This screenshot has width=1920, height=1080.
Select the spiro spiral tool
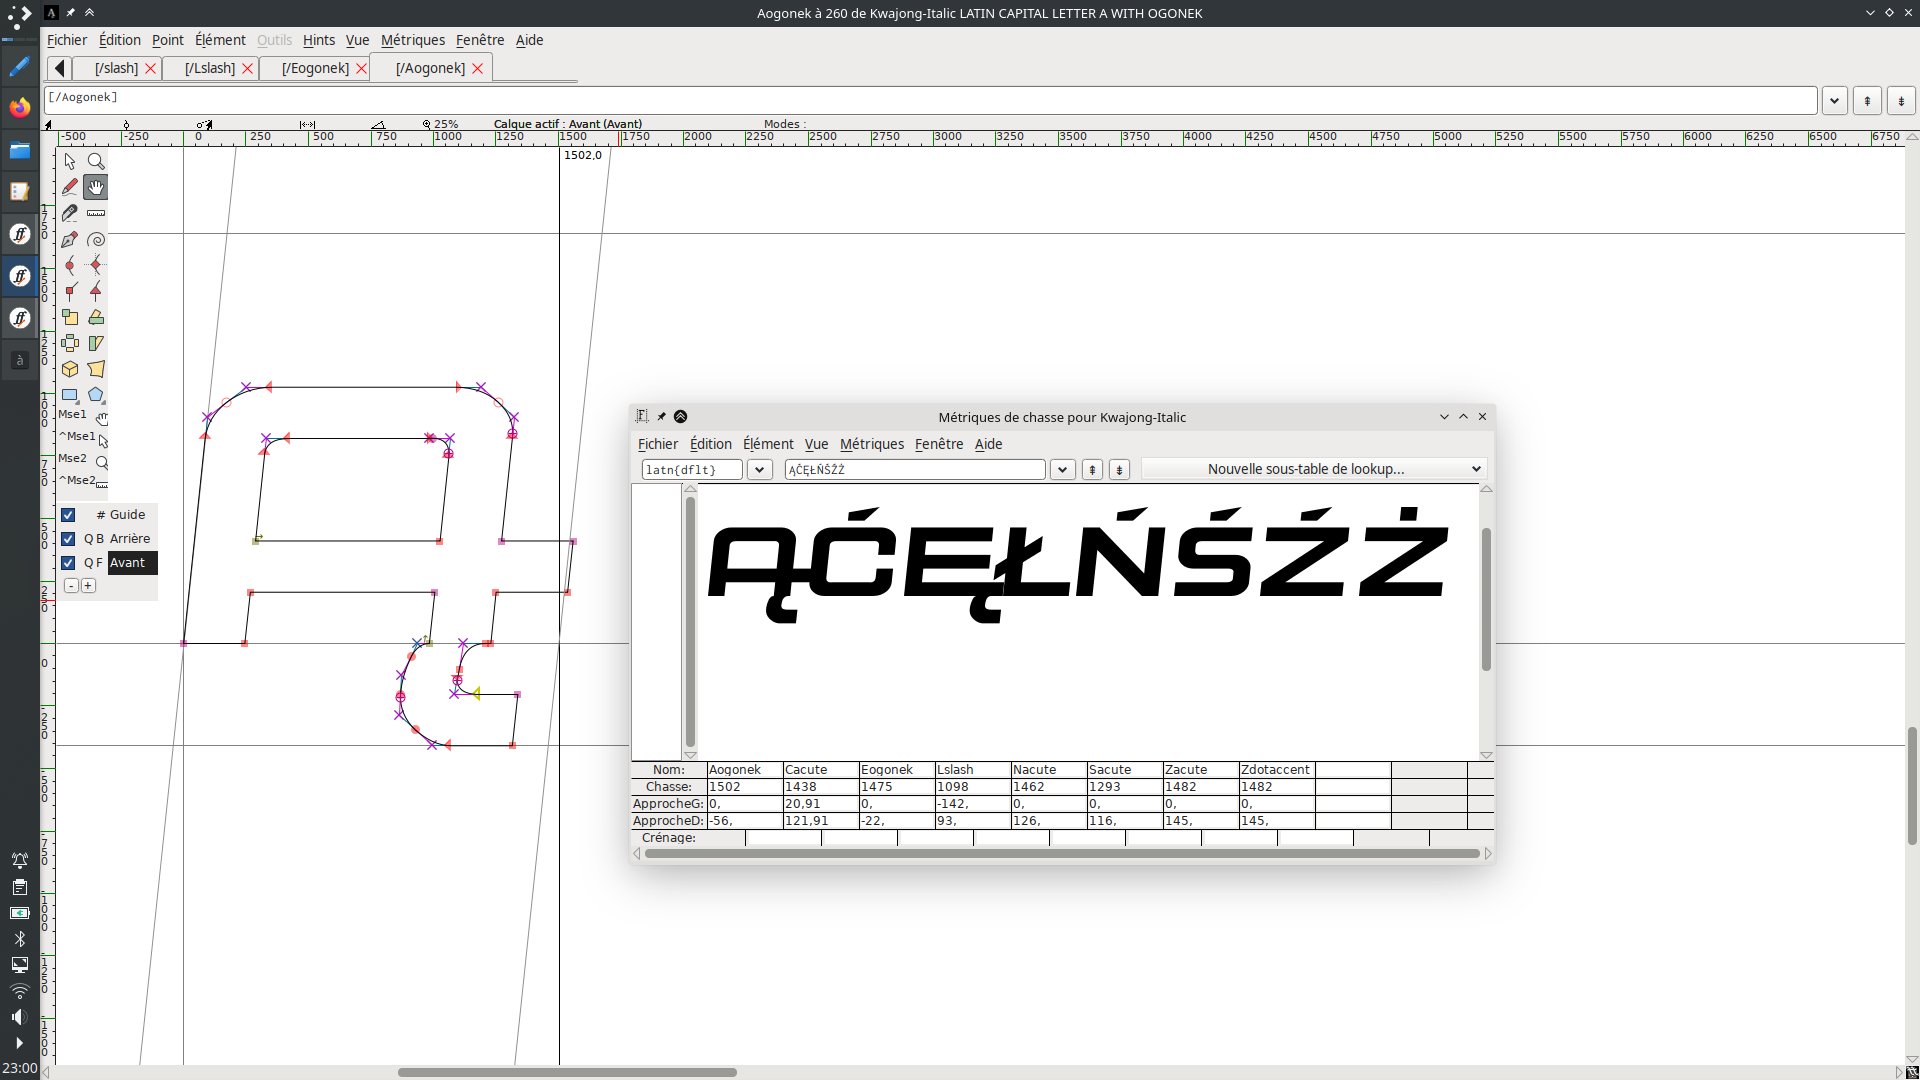(x=96, y=239)
